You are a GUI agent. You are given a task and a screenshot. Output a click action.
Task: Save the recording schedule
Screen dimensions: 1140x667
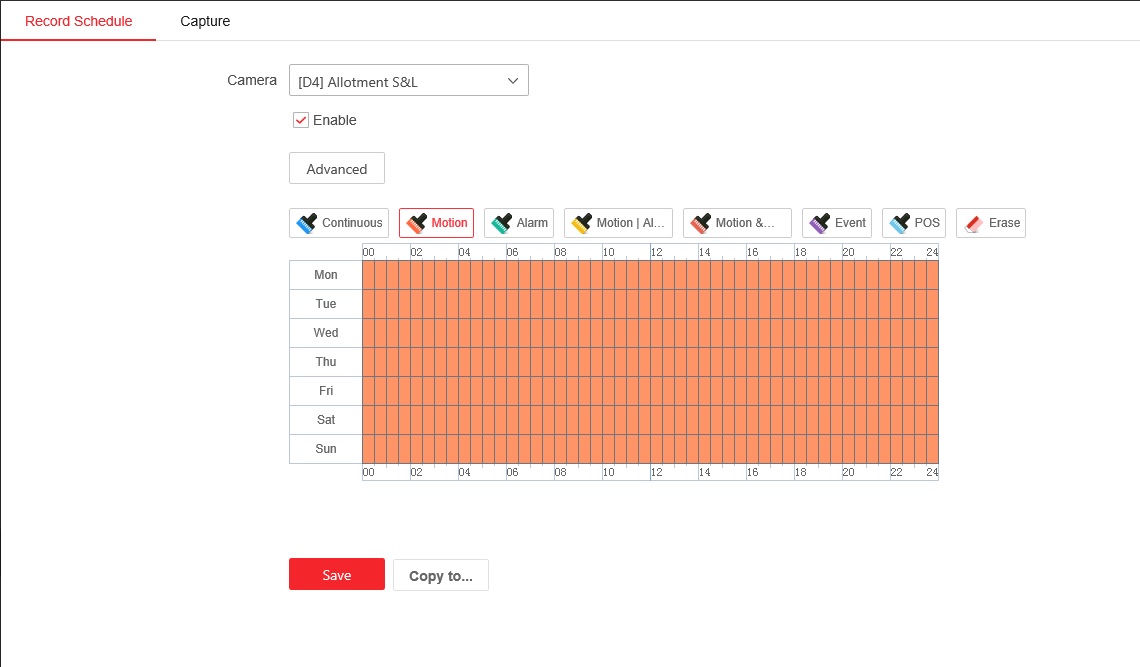(x=337, y=575)
